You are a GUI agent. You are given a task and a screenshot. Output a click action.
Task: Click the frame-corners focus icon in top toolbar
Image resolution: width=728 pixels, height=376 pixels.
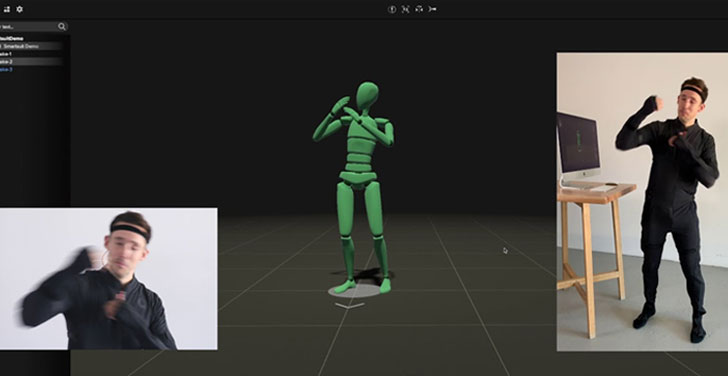coord(405,9)
